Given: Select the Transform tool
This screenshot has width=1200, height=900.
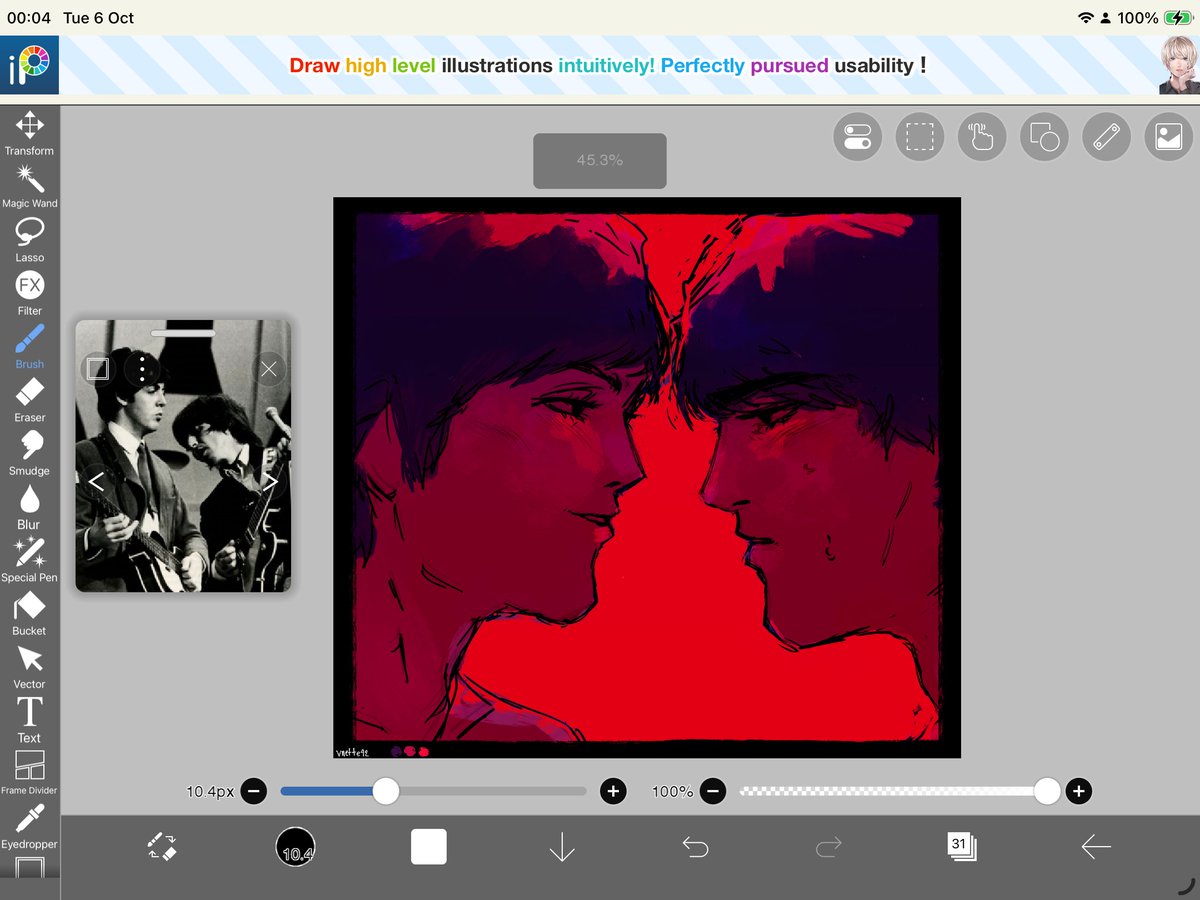Looking at the screenshot, I should [29, 134].
